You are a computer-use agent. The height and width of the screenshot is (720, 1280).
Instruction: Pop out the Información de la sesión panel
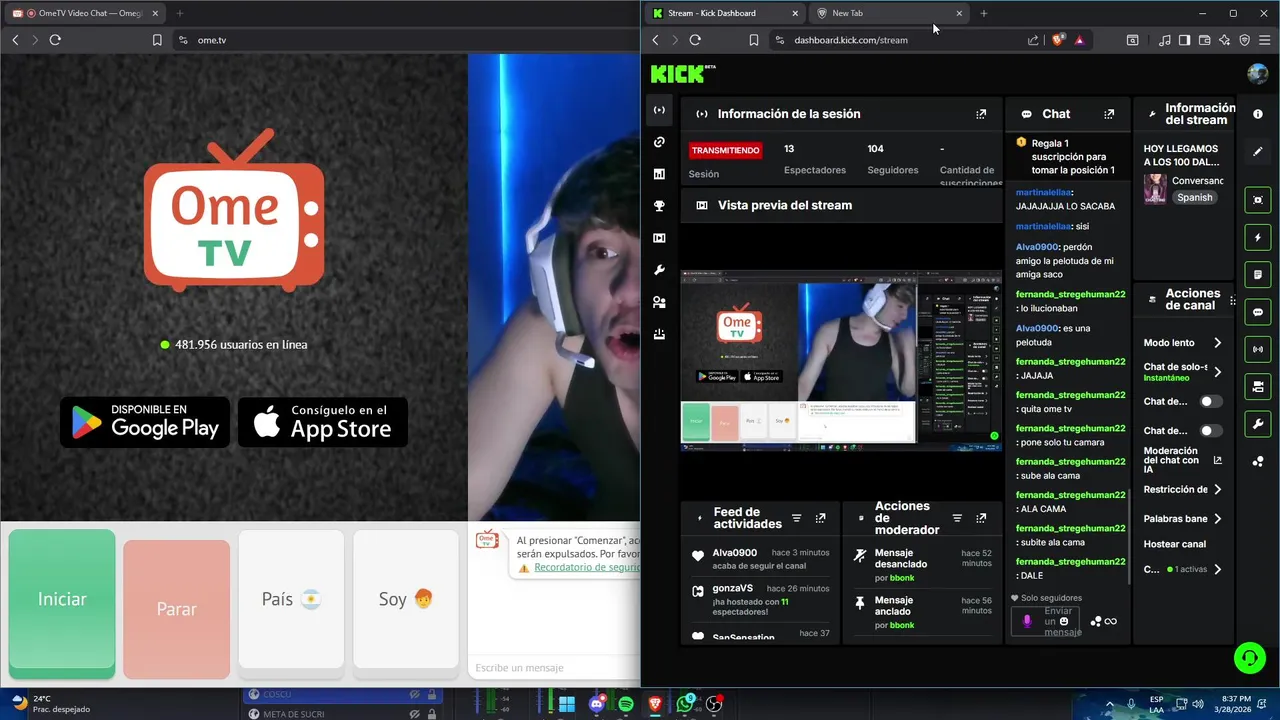981,114
